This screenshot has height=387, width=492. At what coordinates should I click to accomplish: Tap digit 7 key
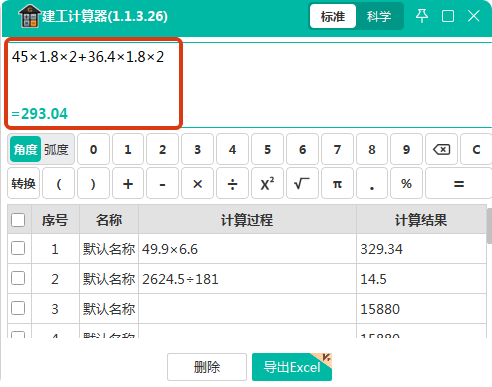click(x=337, y=149)
